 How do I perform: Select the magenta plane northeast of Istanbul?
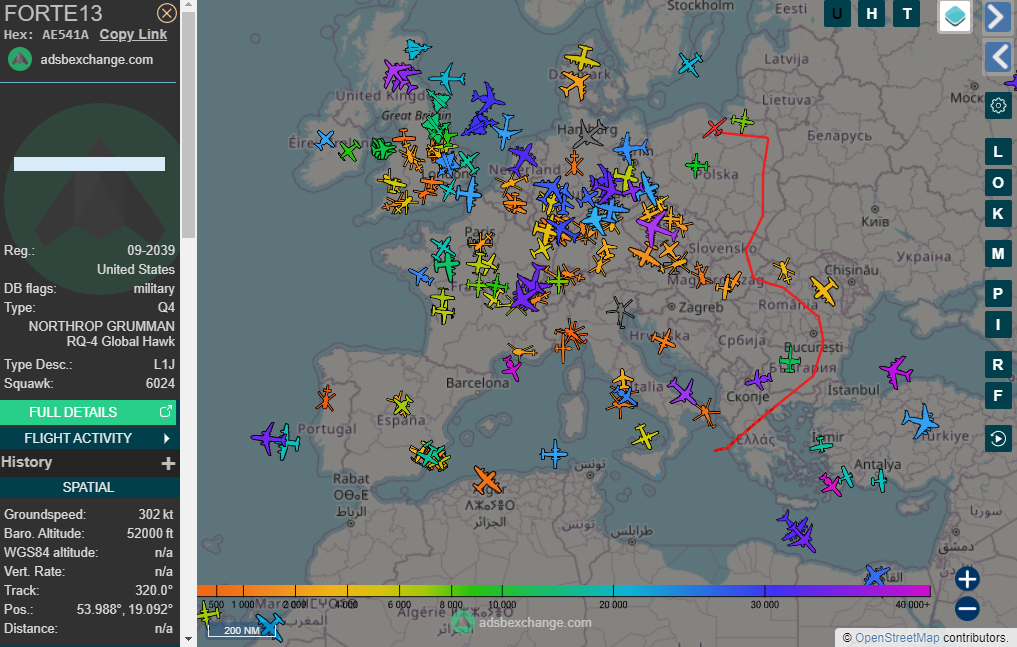pos(896,371)
